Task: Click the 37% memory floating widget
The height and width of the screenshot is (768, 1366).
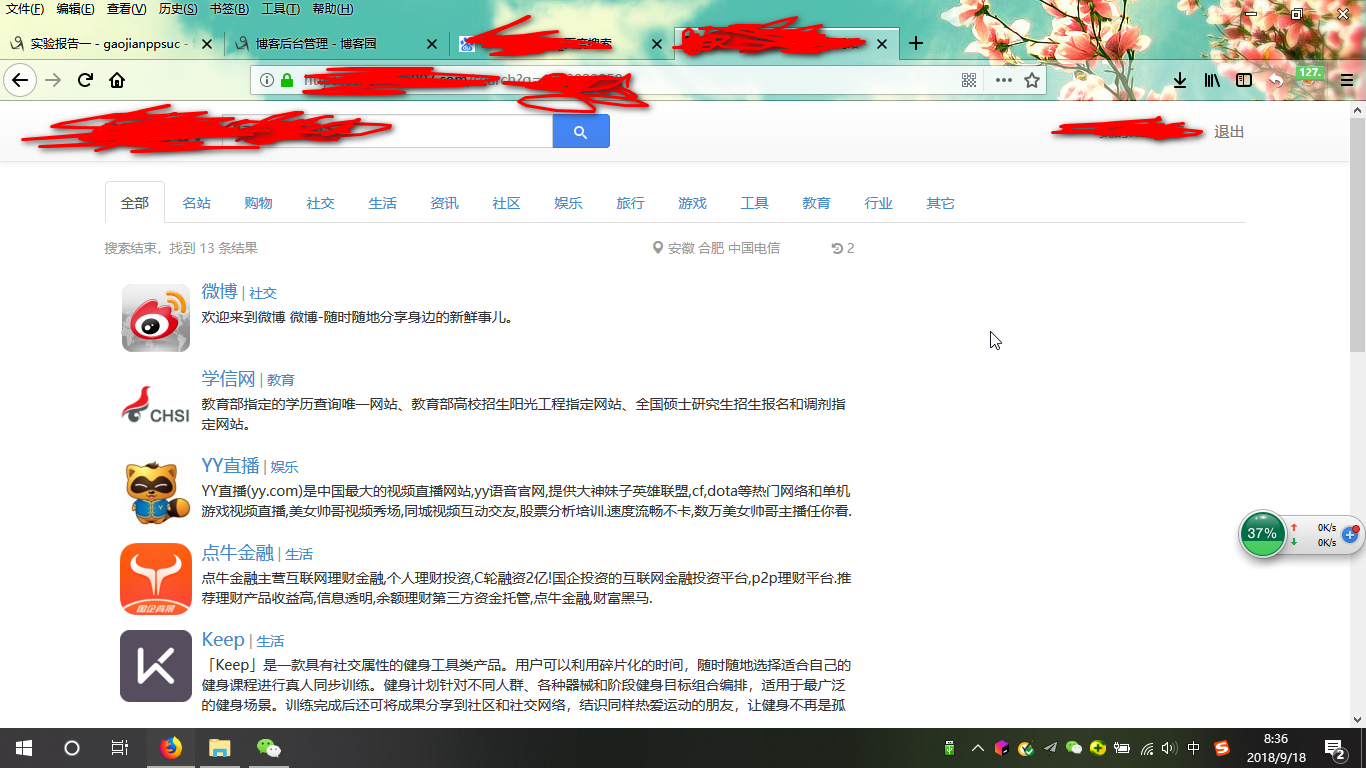Action: point(1262,534)
